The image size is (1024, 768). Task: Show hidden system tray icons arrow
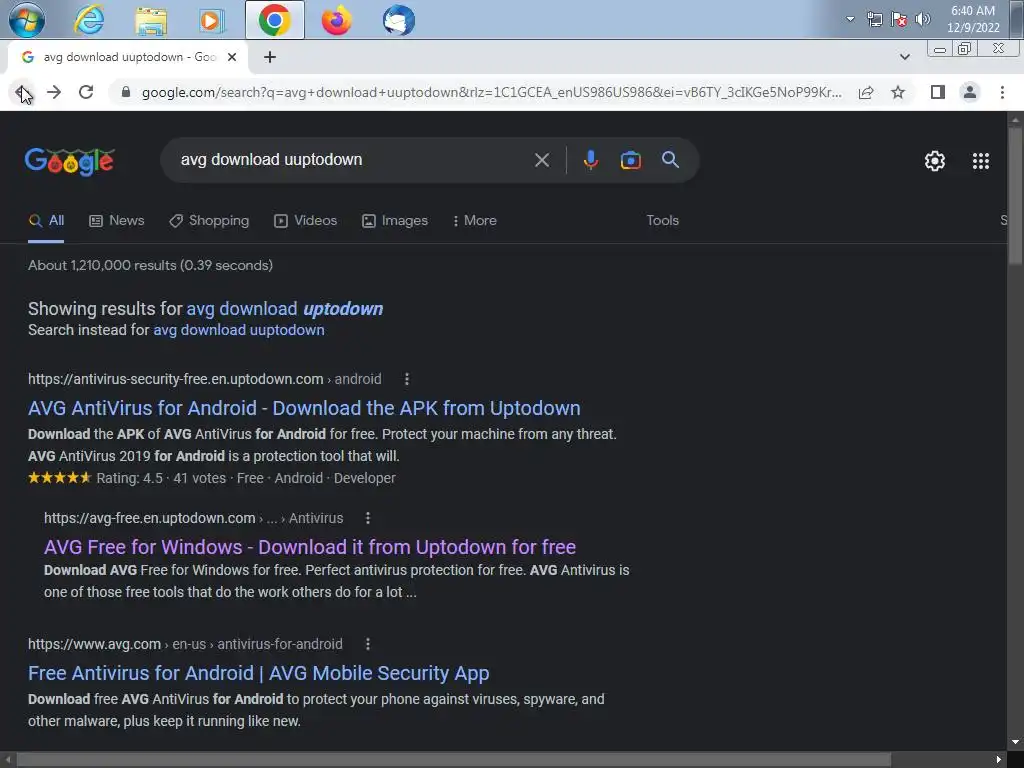click(x=850, y=19)
